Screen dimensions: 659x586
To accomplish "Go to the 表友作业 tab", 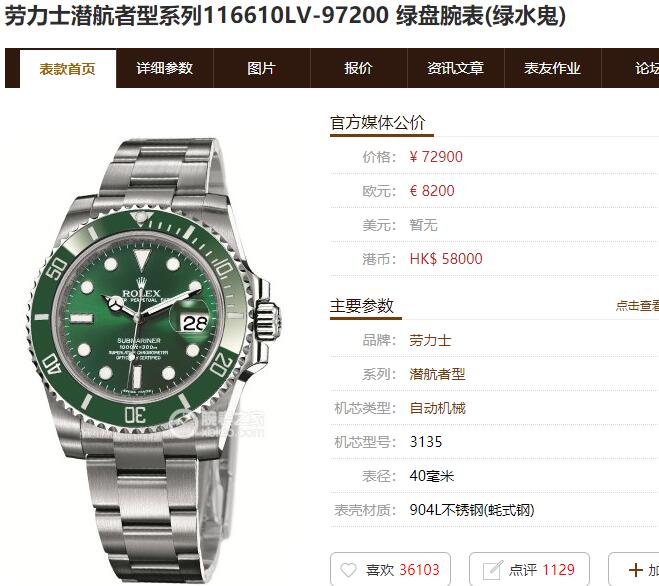I will tap(552, 68).
